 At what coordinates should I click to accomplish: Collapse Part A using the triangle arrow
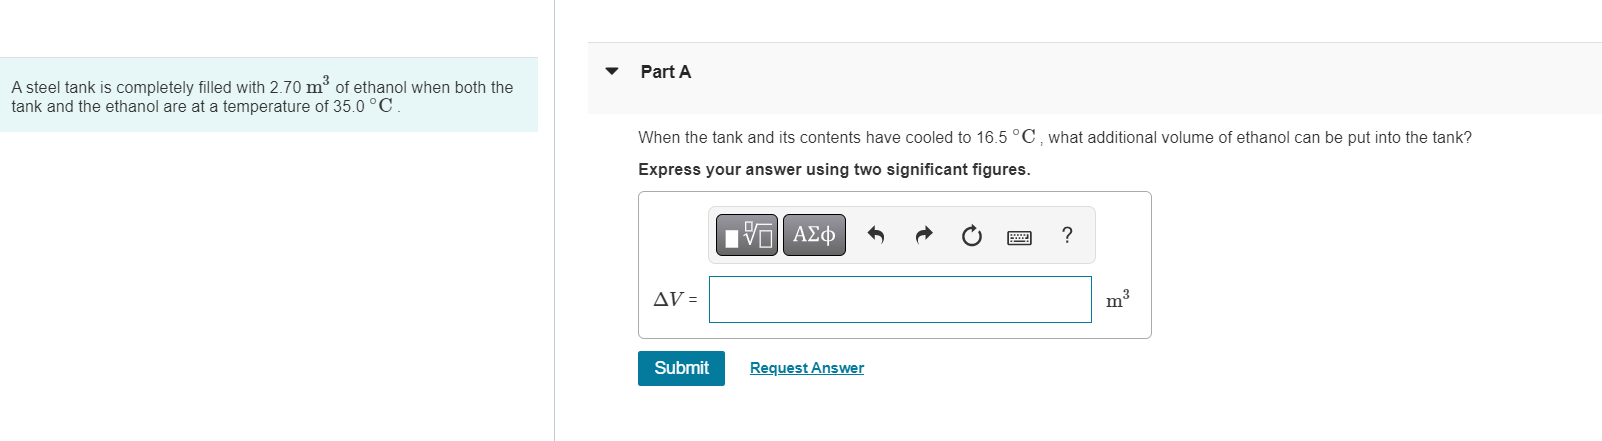pos(612,71)
